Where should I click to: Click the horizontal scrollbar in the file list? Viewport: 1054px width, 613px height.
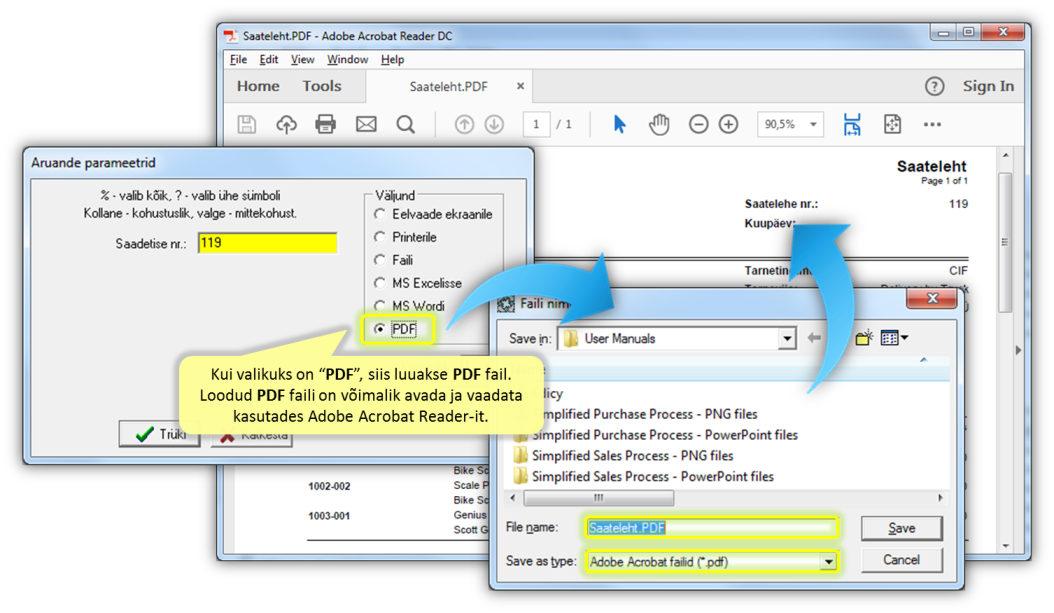(598, 498)
